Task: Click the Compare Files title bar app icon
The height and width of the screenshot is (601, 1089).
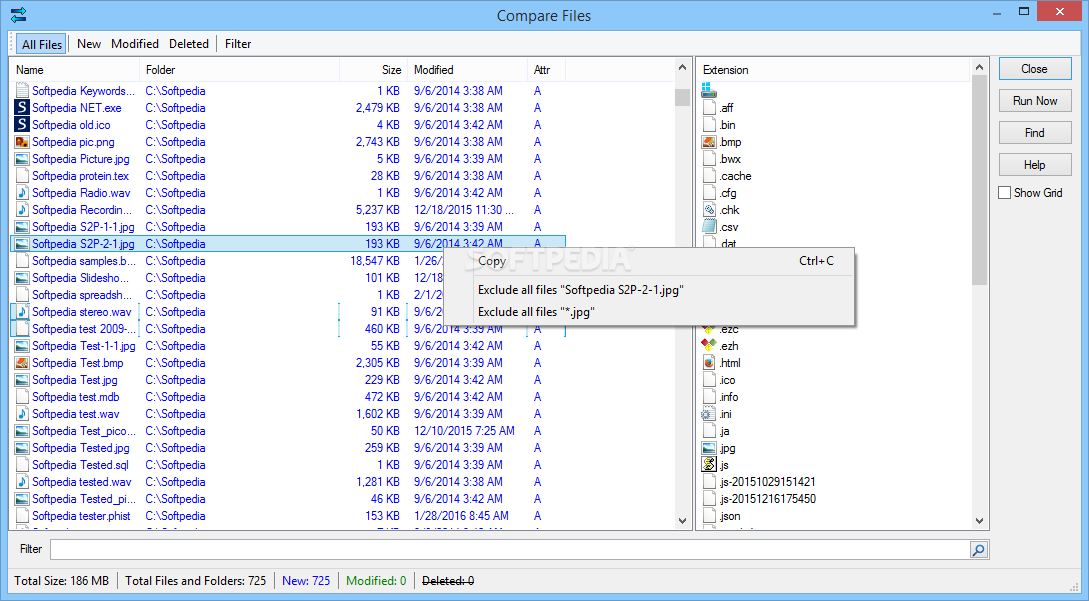Action: (19, 15)
